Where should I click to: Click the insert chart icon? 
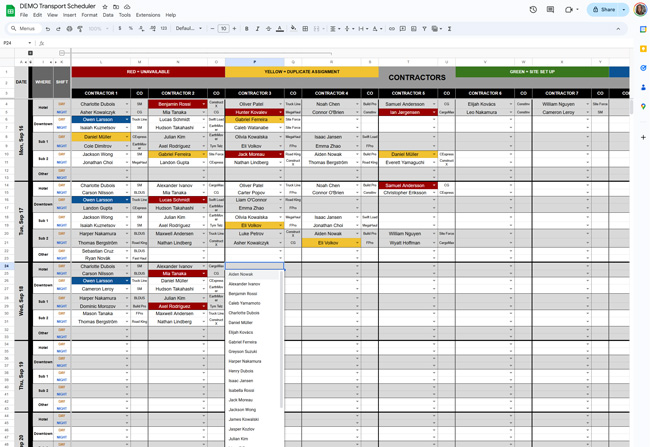click(x=414, y=29)
